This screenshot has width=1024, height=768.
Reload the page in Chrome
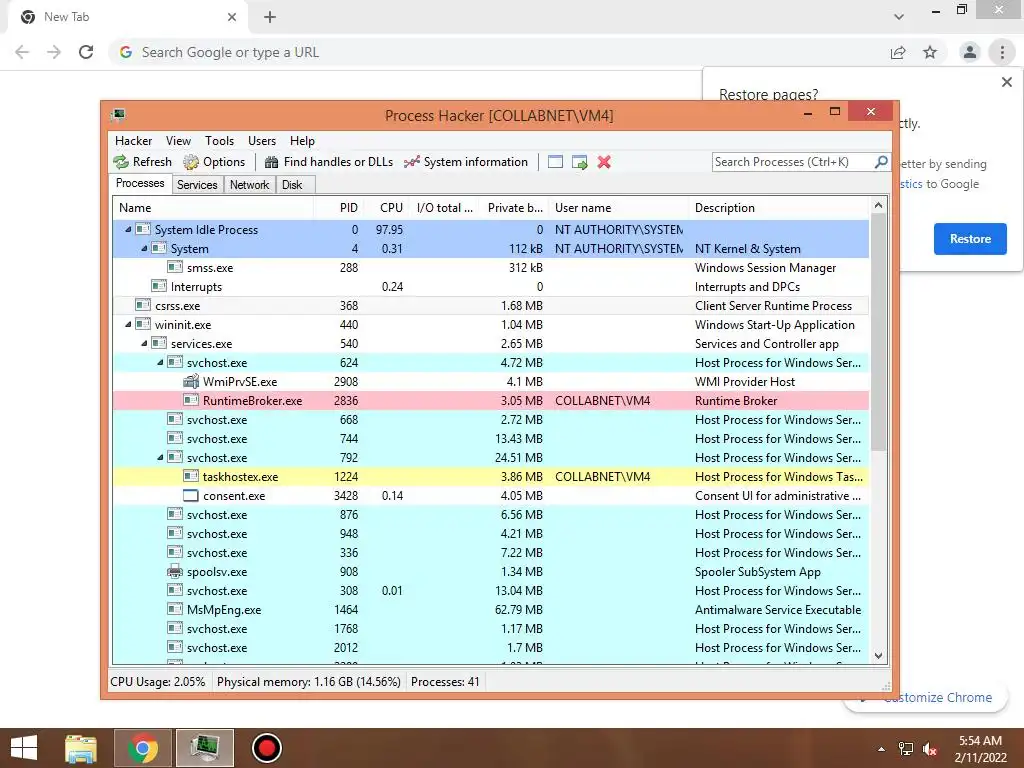click(86, 52)
